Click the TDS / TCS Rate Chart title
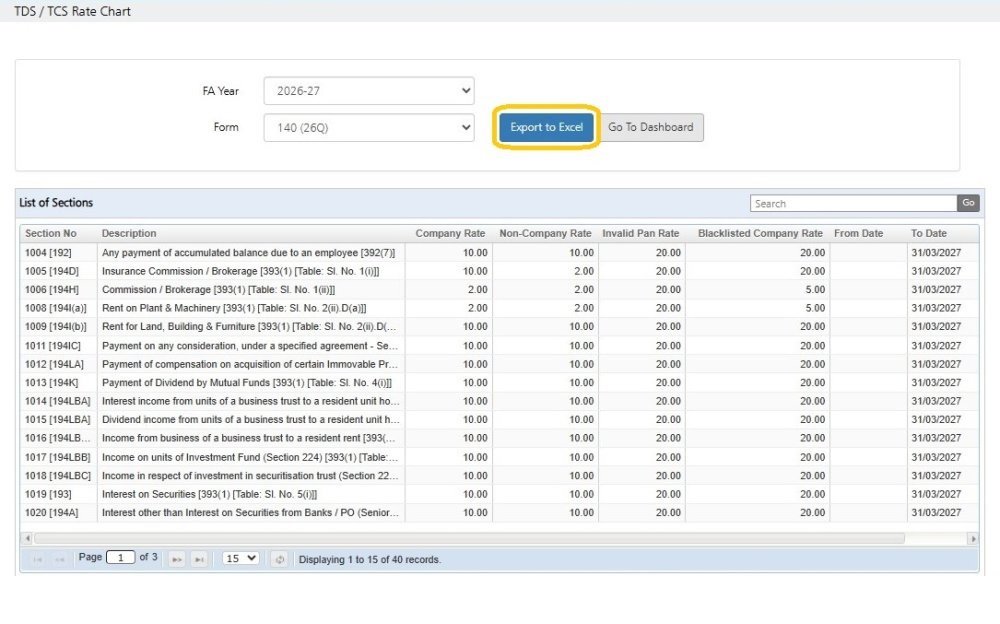Viewport: 1000px width, 624px height. [x=72, y=11]
